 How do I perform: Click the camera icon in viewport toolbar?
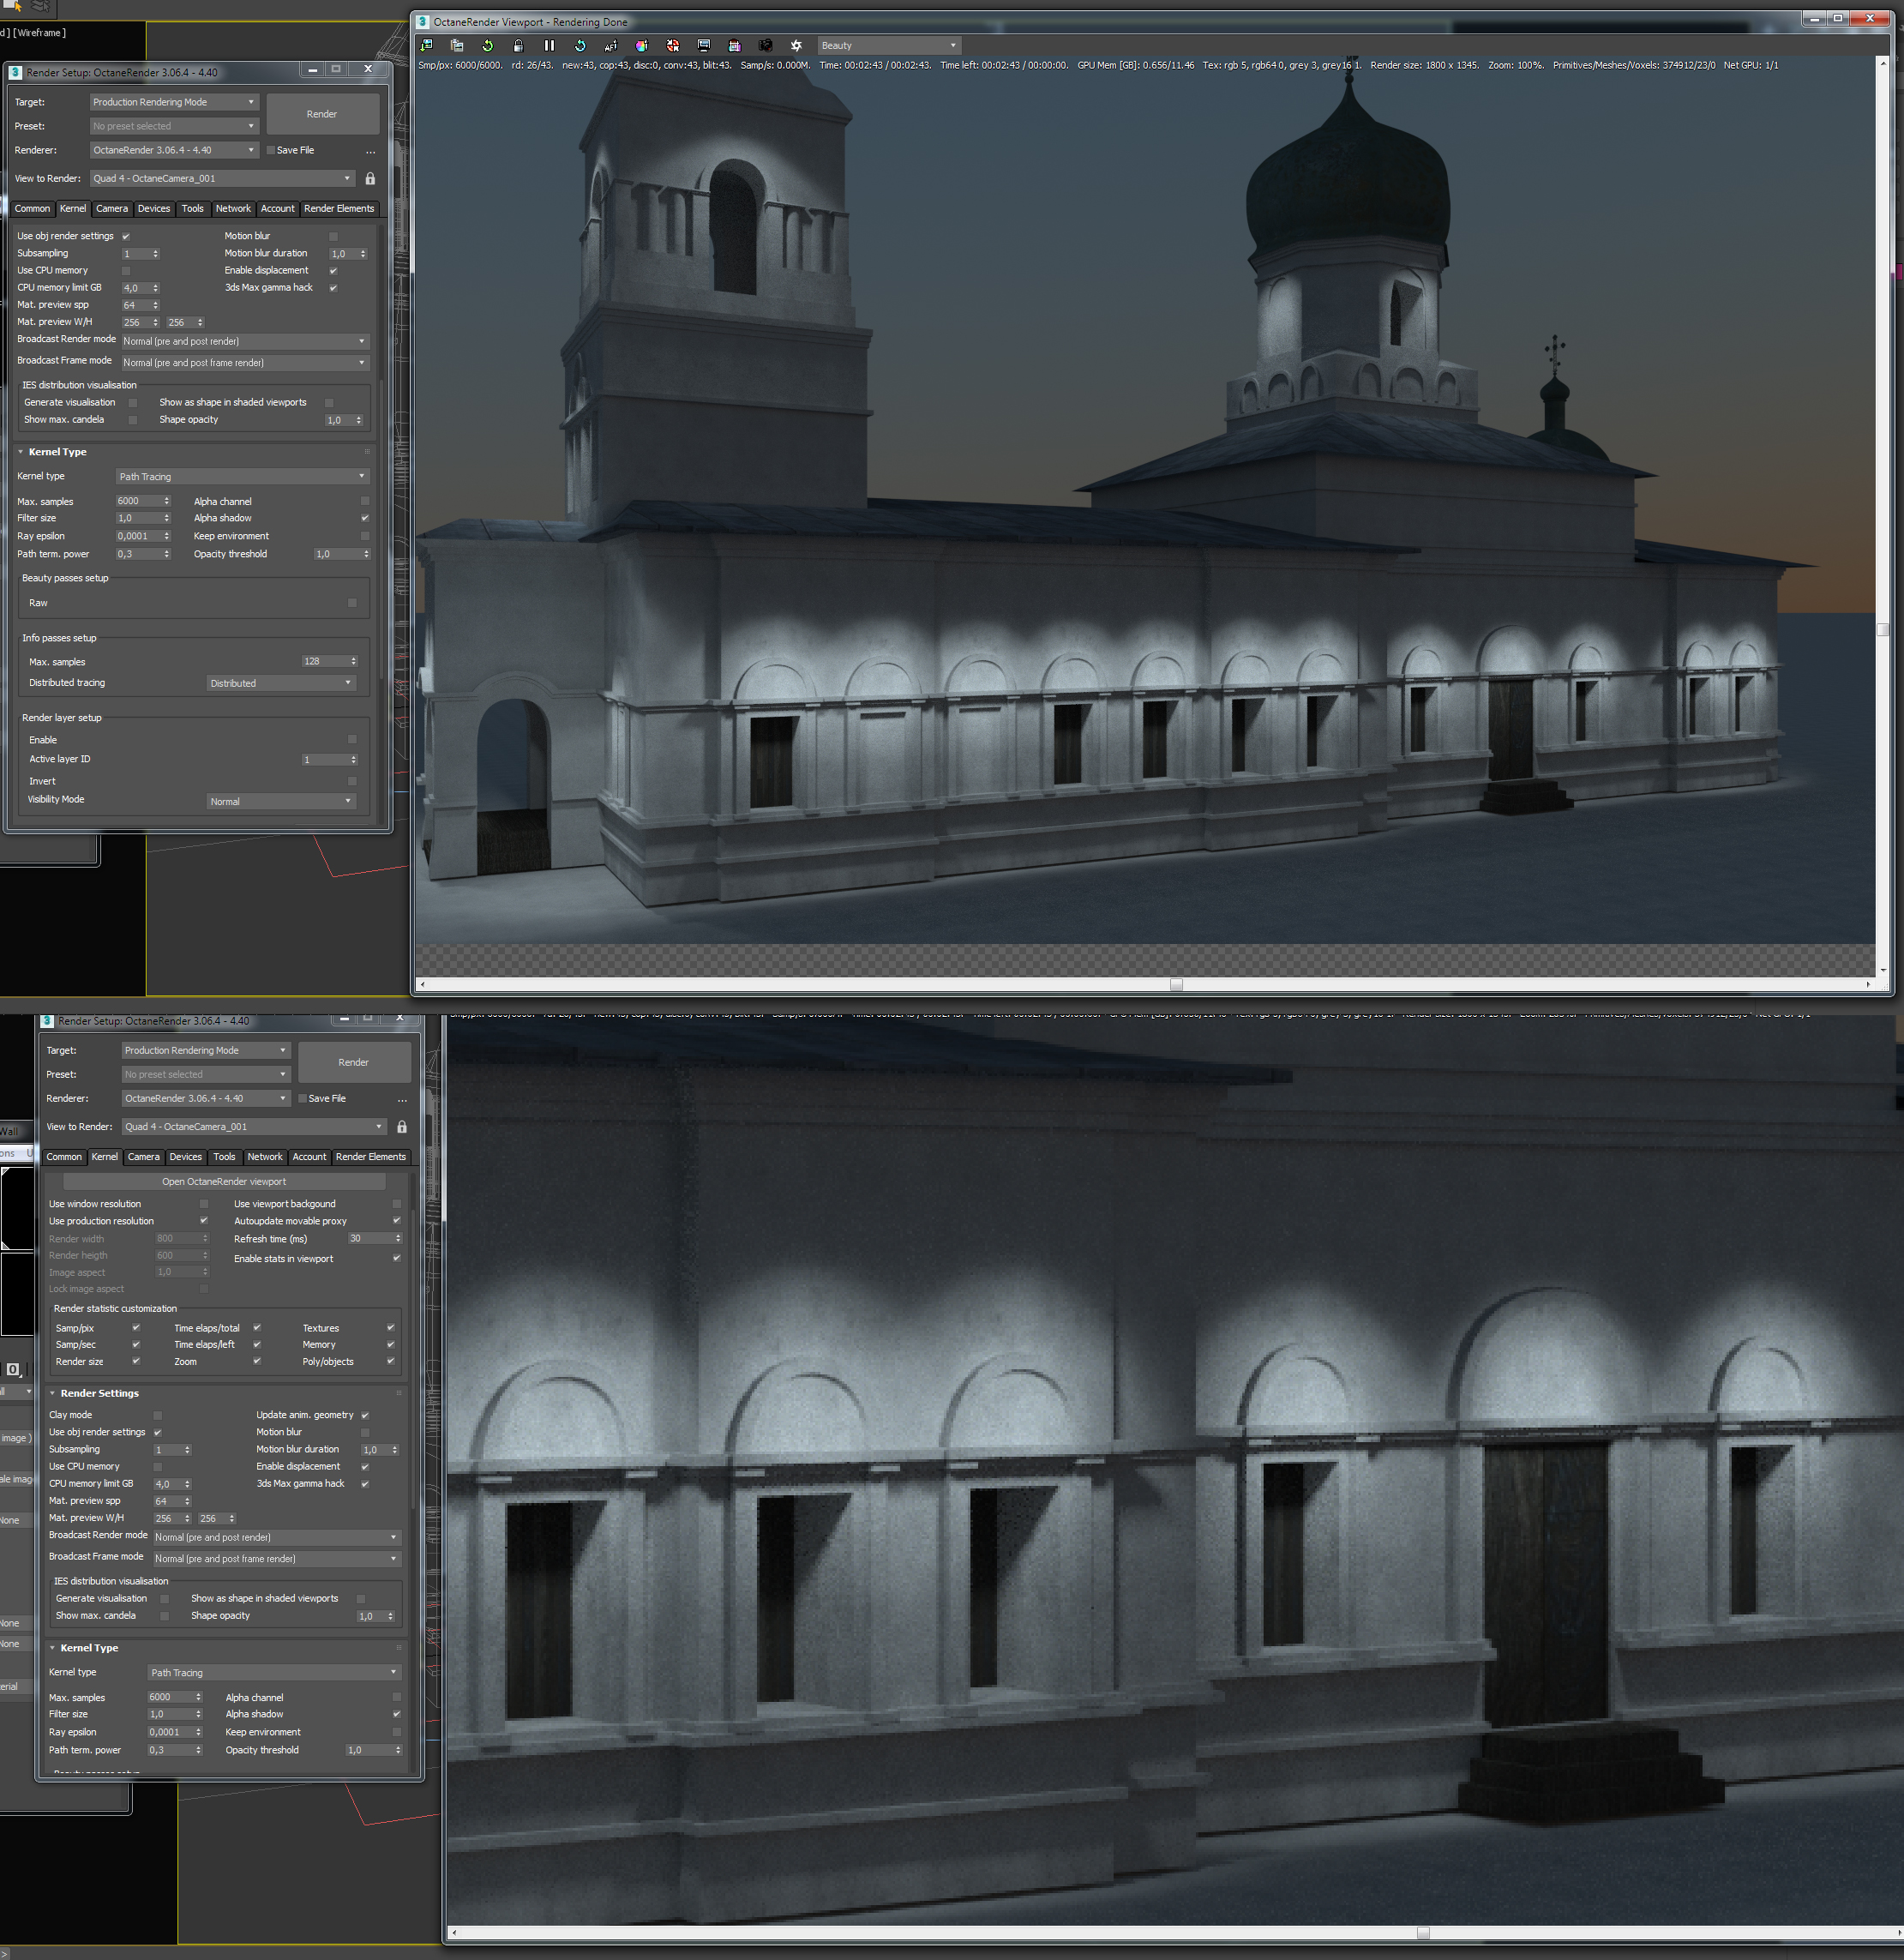(765, 46)
